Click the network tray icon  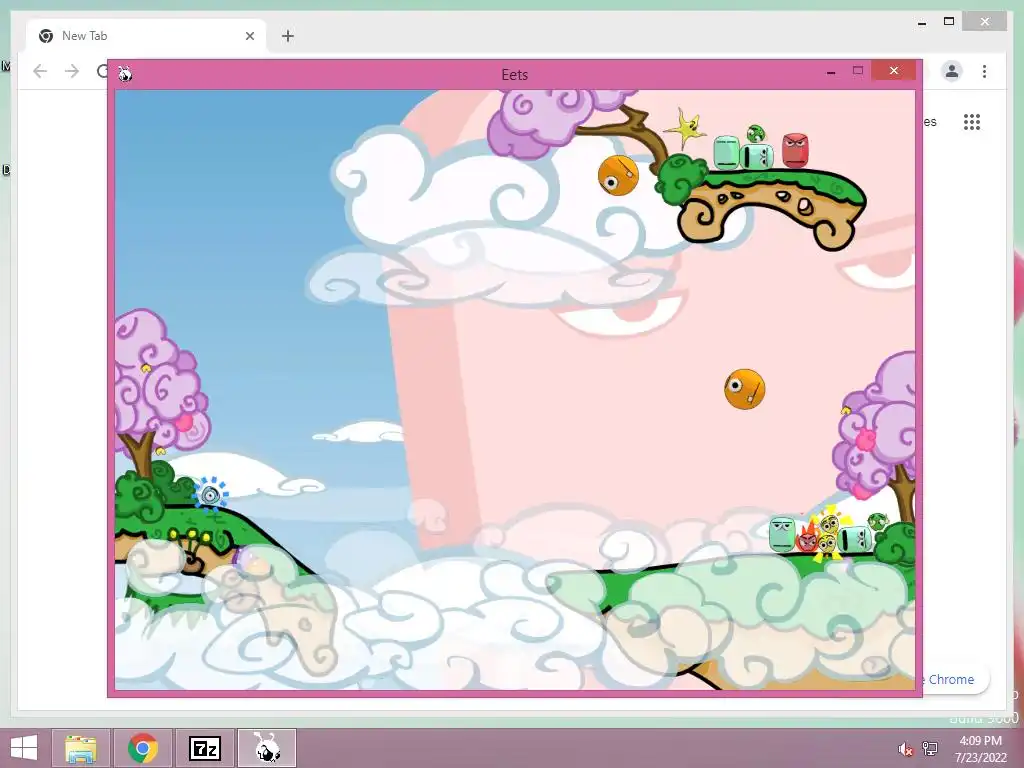(x=930, y=748)
